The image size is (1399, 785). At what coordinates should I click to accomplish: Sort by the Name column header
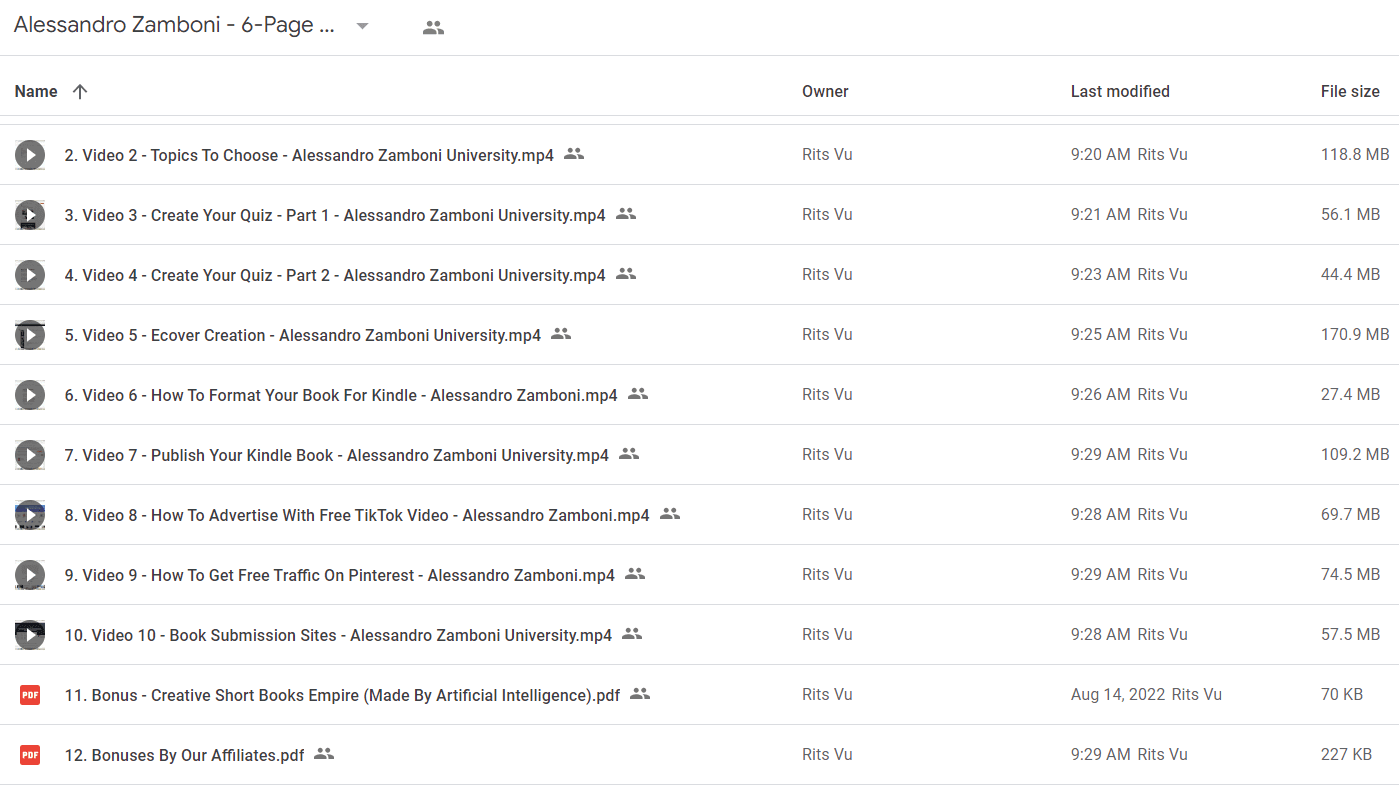[x=36, y=91]
